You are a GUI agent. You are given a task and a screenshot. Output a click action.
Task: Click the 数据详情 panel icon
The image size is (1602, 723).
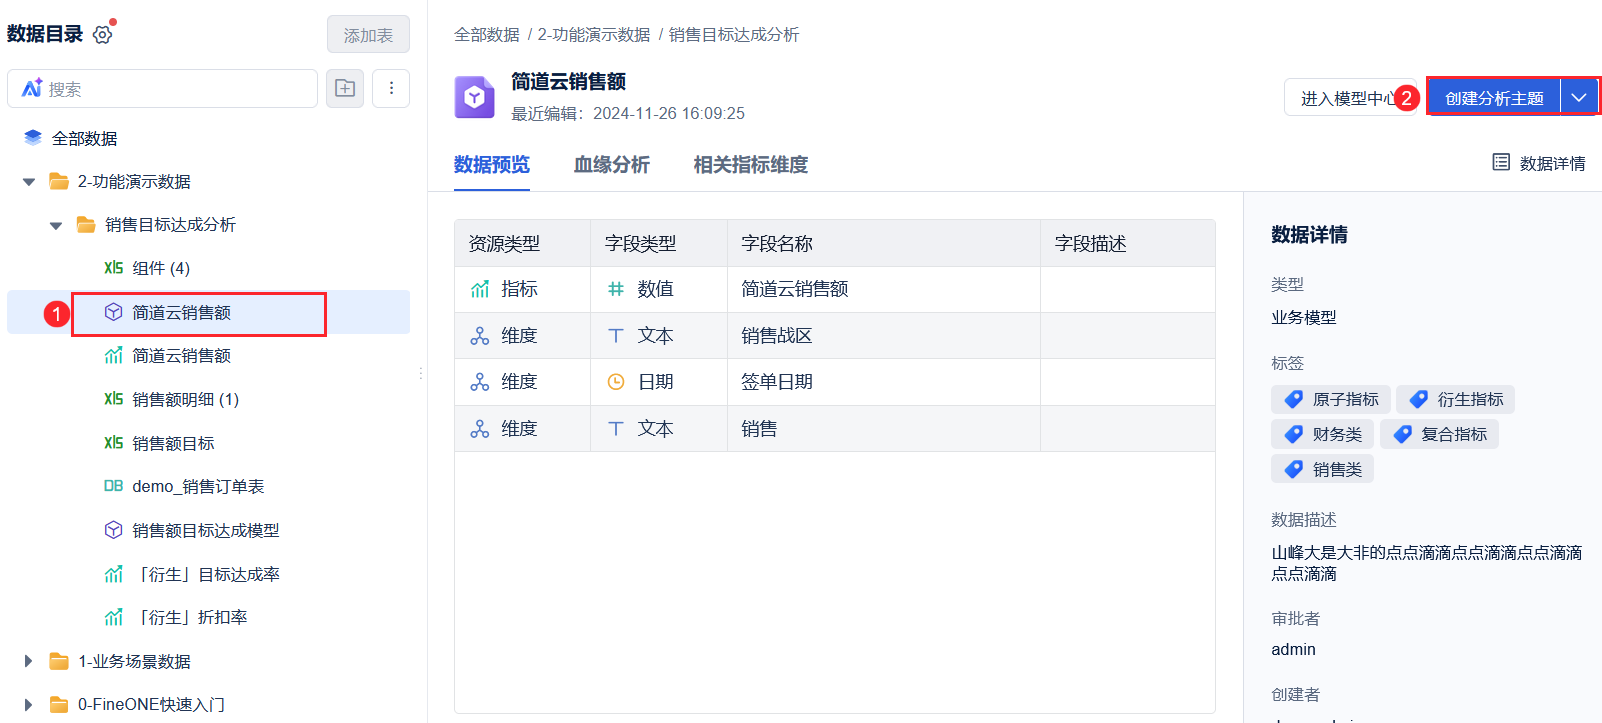(x=1501, y=162)
